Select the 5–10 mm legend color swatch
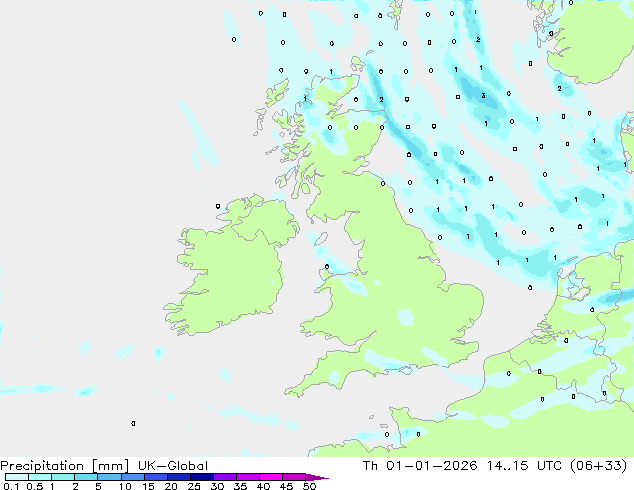This screenshot has width=634, height=490. (109, 477)
